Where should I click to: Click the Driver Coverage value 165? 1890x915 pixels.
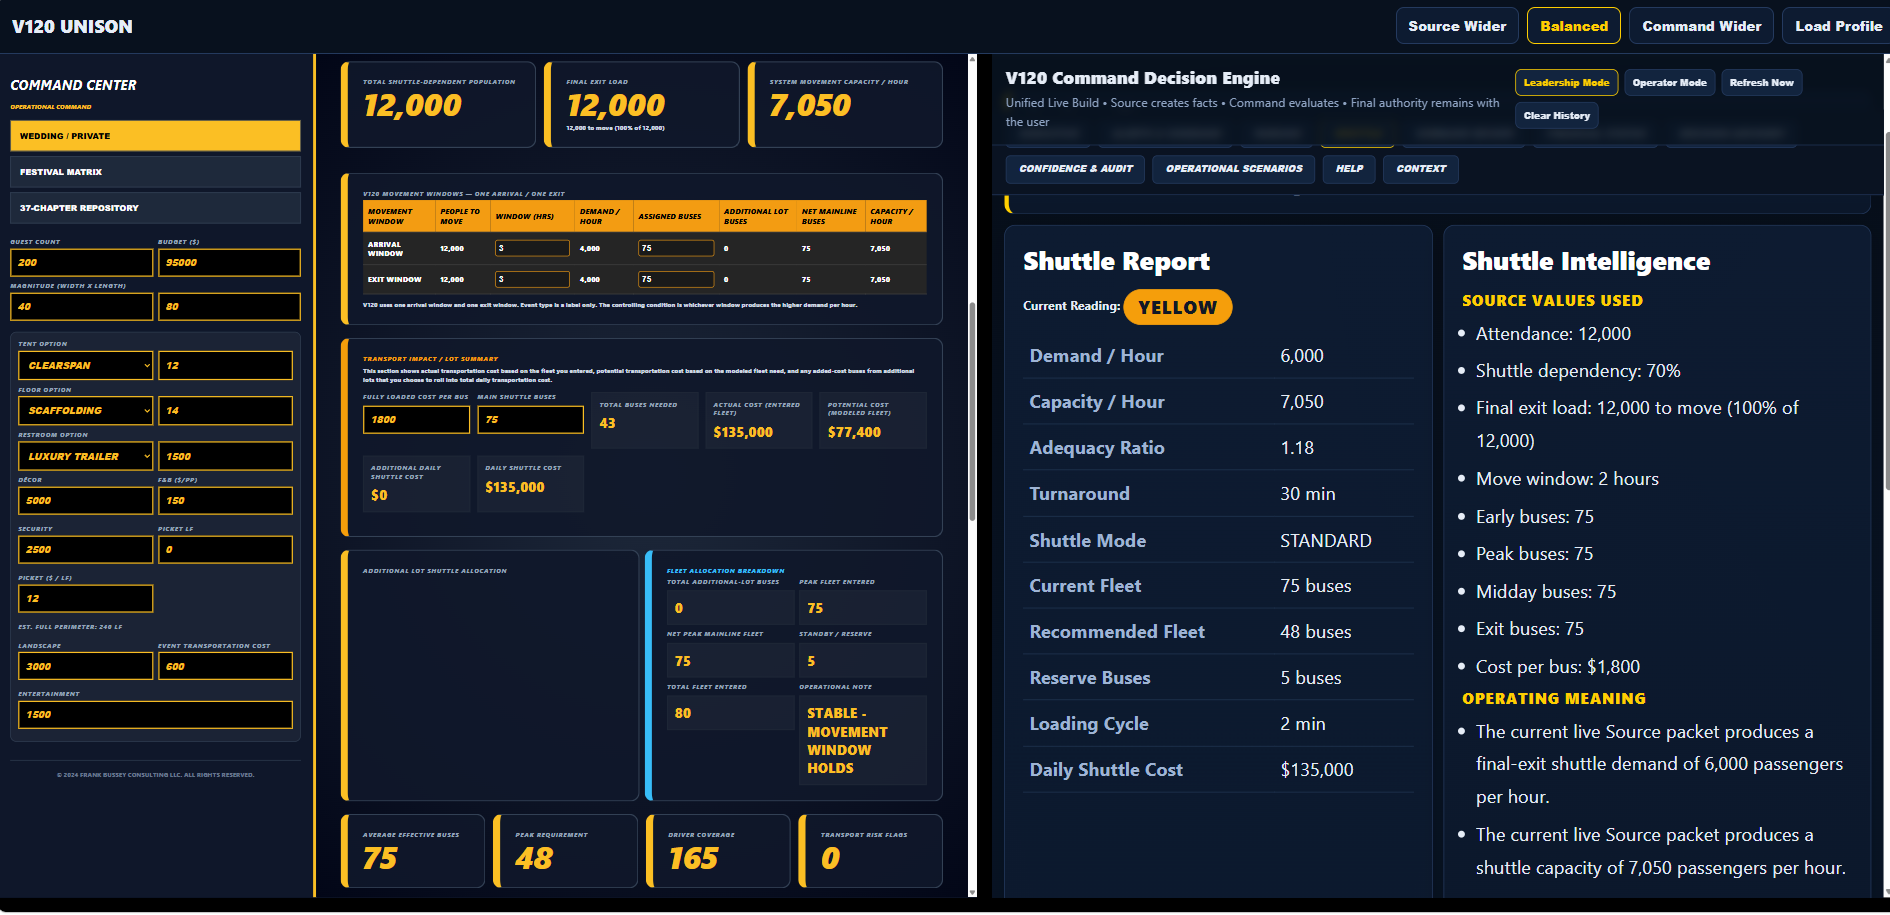point(693,859)
